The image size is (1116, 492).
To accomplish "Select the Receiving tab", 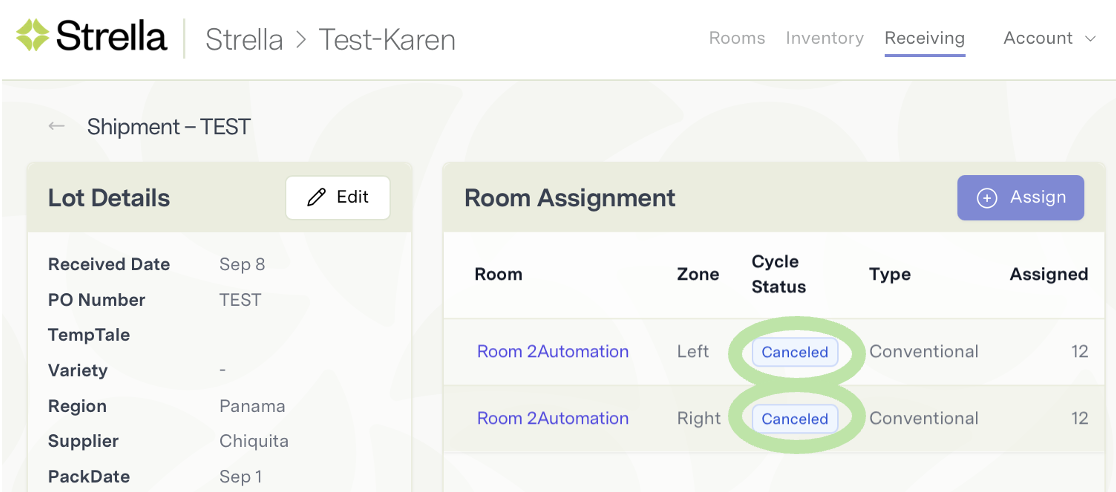I will click(925, 38).
